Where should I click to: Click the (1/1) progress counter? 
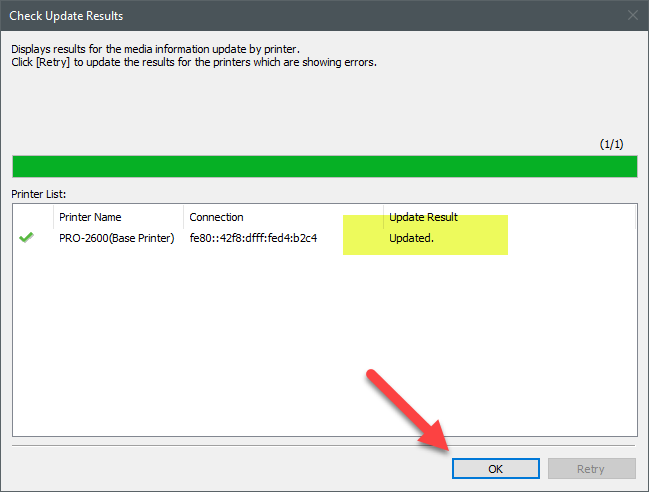coord(612,145)
